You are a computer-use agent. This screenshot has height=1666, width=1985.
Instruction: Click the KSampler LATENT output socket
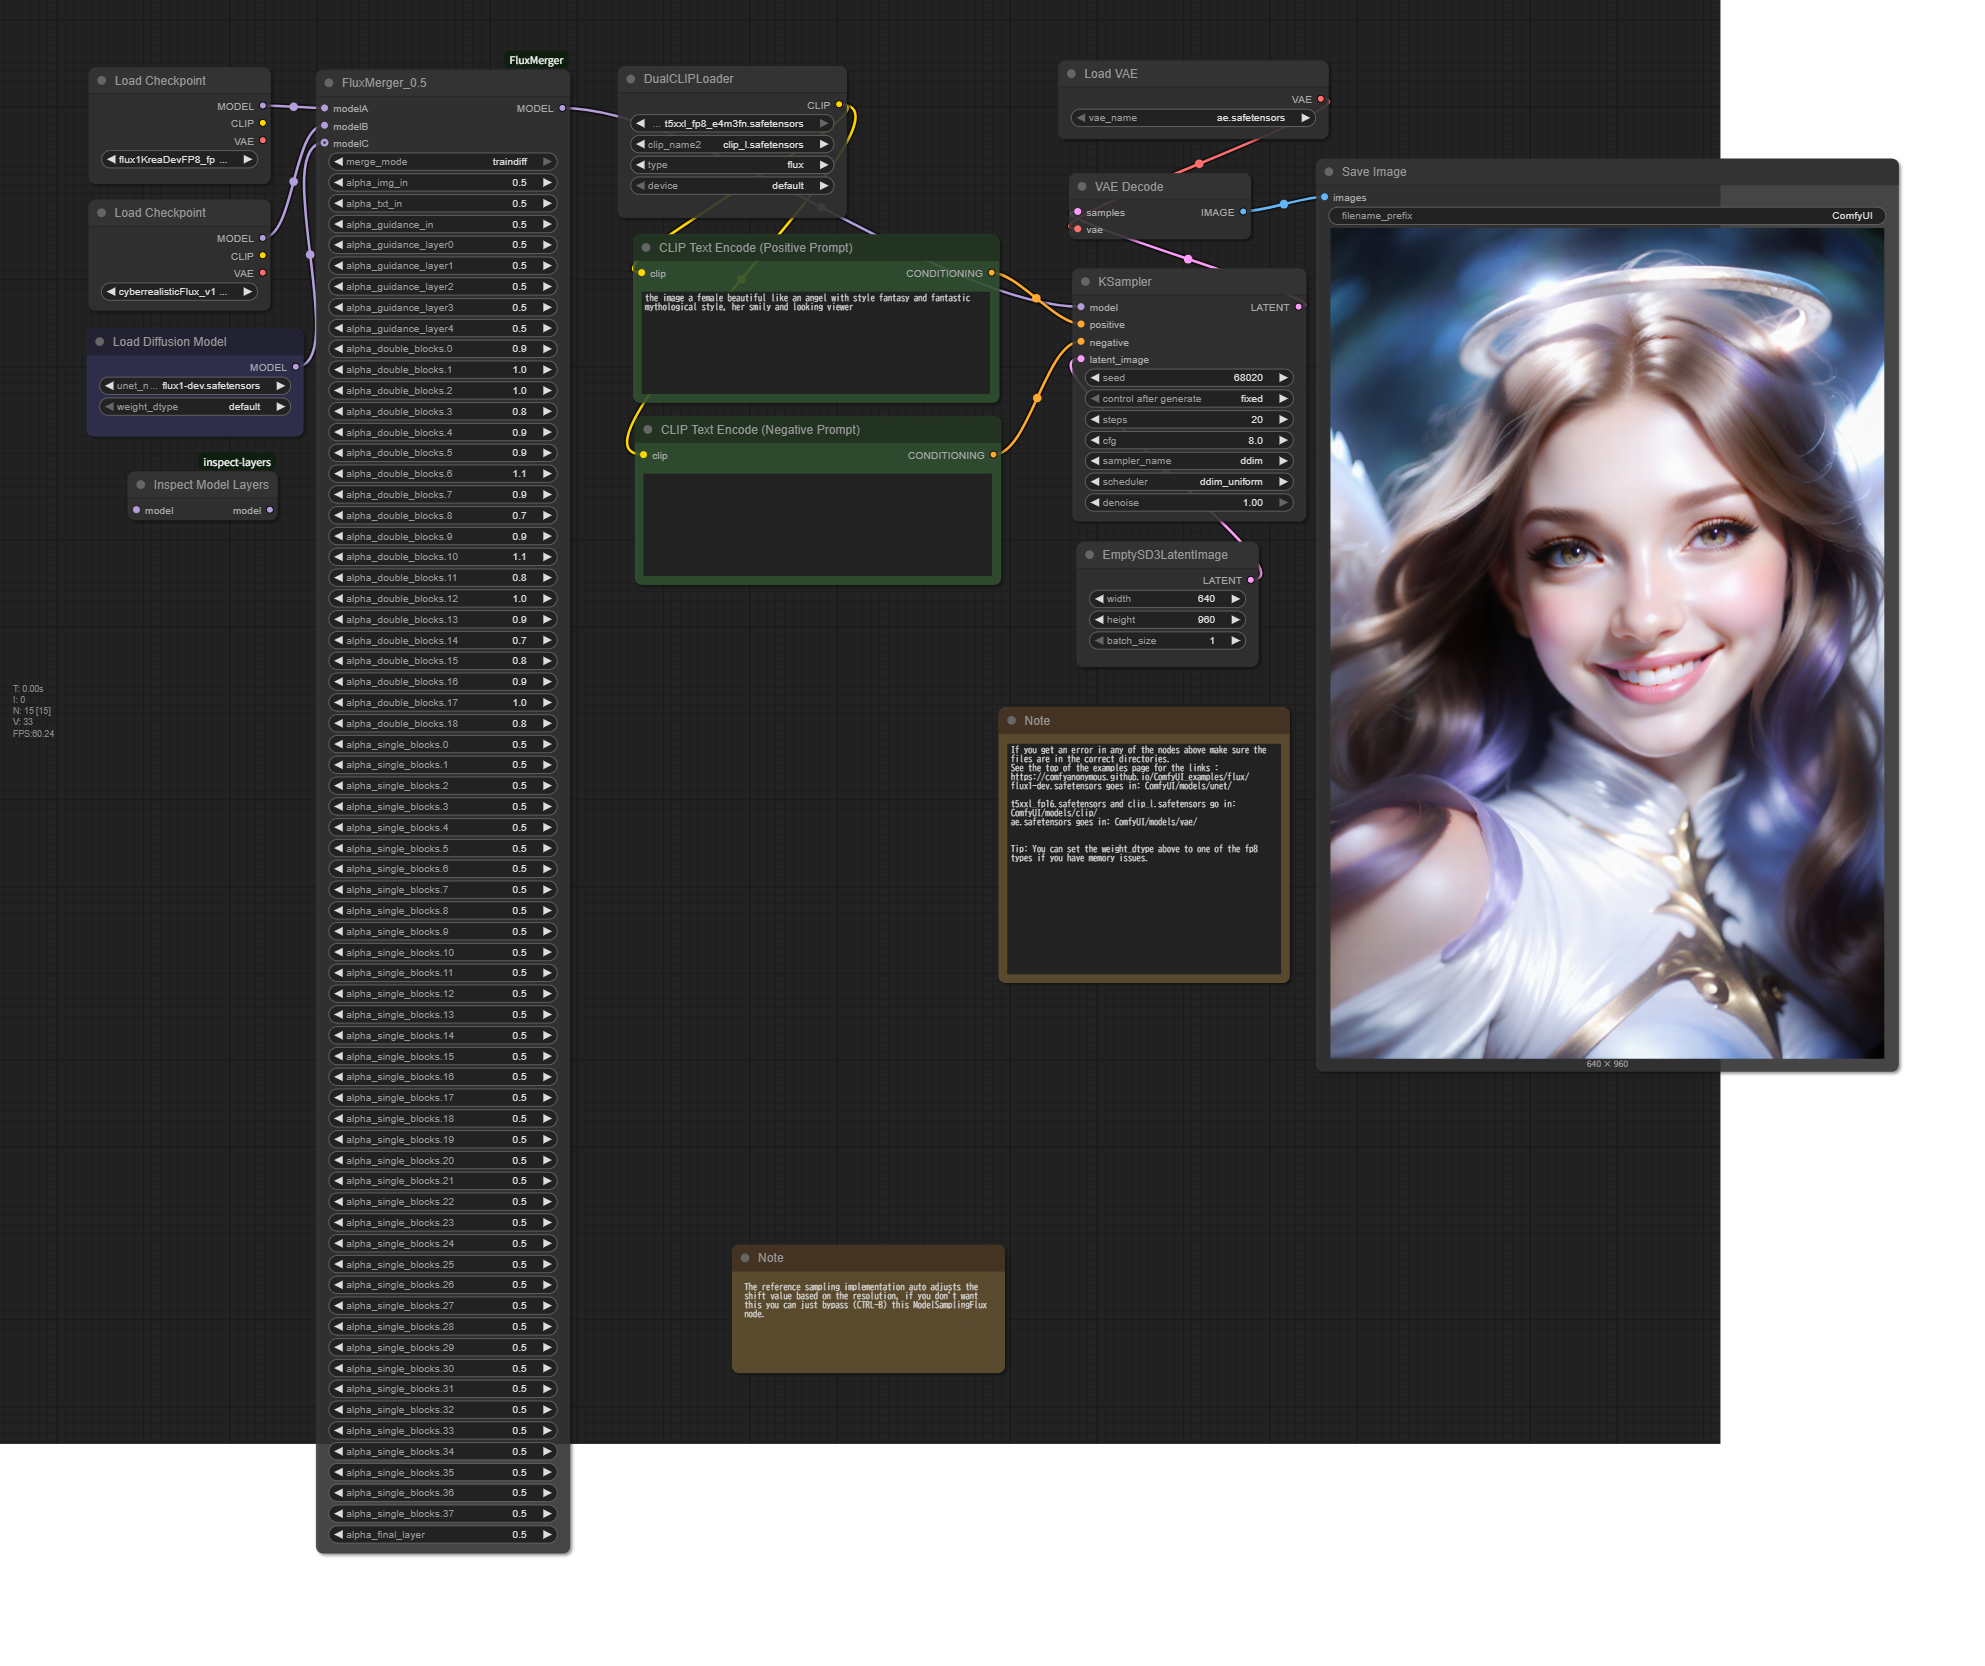1298,307
